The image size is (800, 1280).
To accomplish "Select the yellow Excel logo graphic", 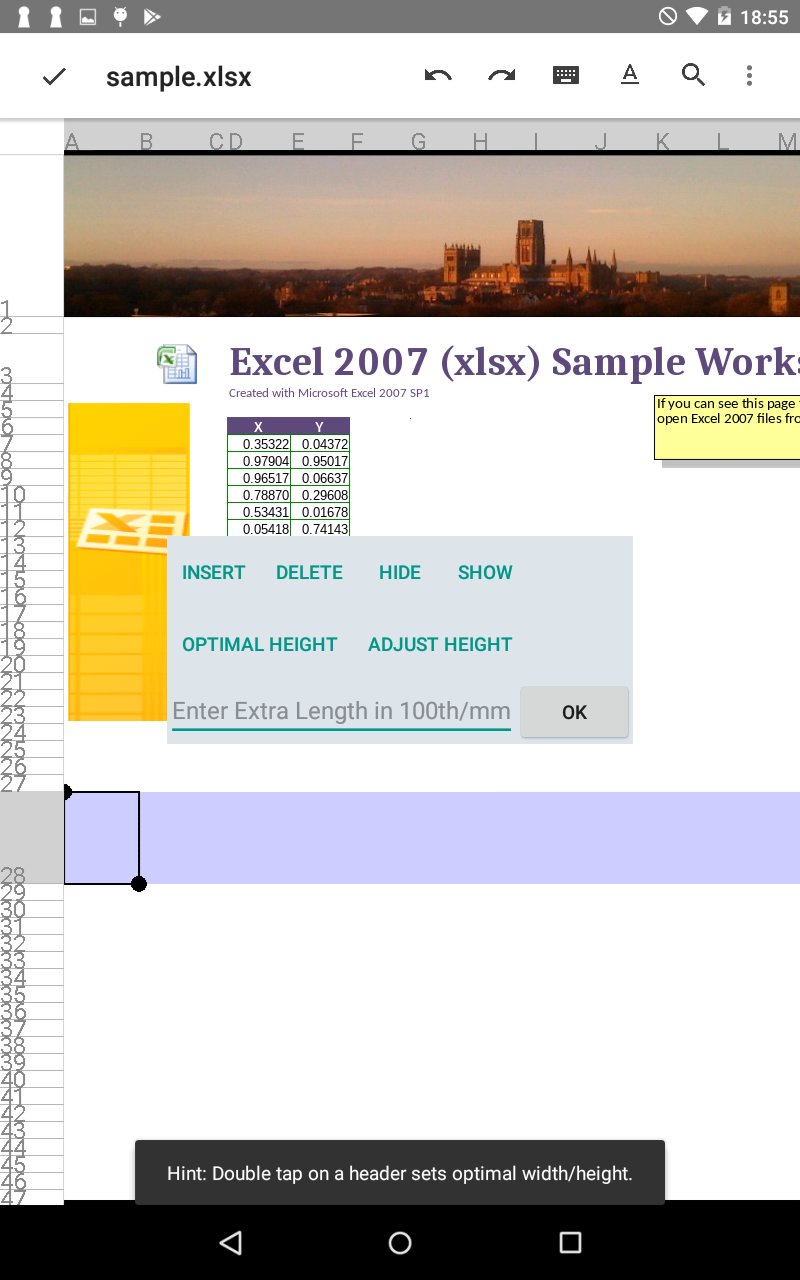I will tap(128, 562).
